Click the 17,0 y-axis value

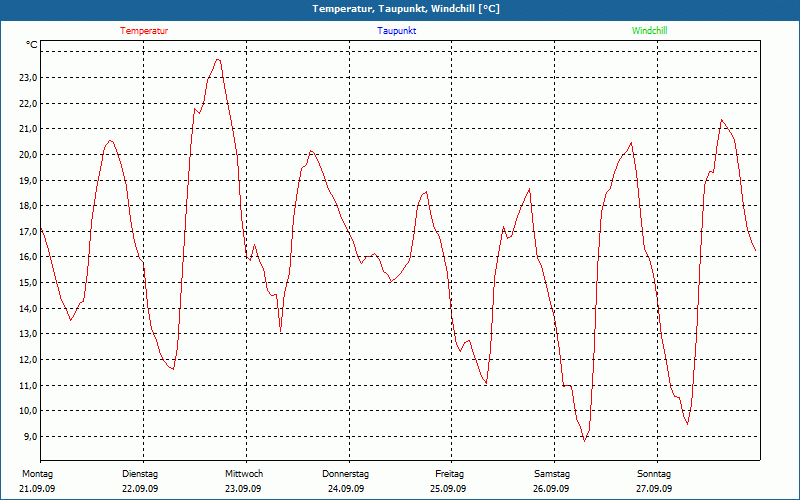click(x=28, y=231)
